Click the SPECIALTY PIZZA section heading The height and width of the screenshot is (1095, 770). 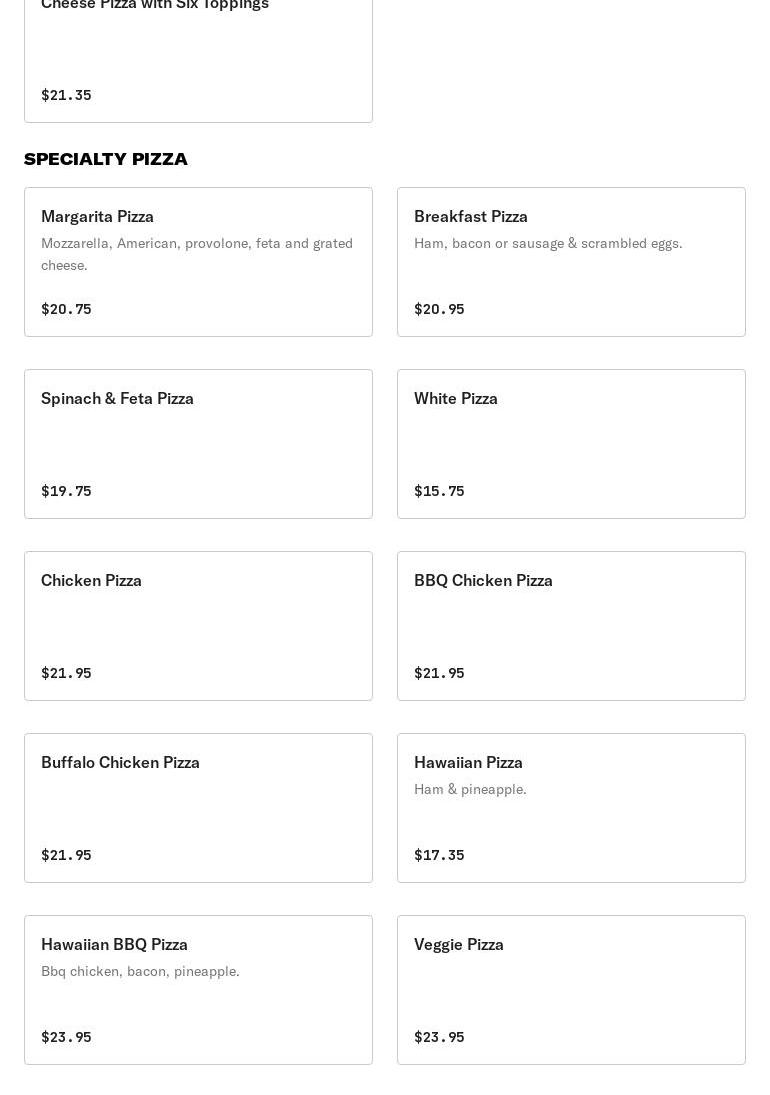(x=105, y=159)
